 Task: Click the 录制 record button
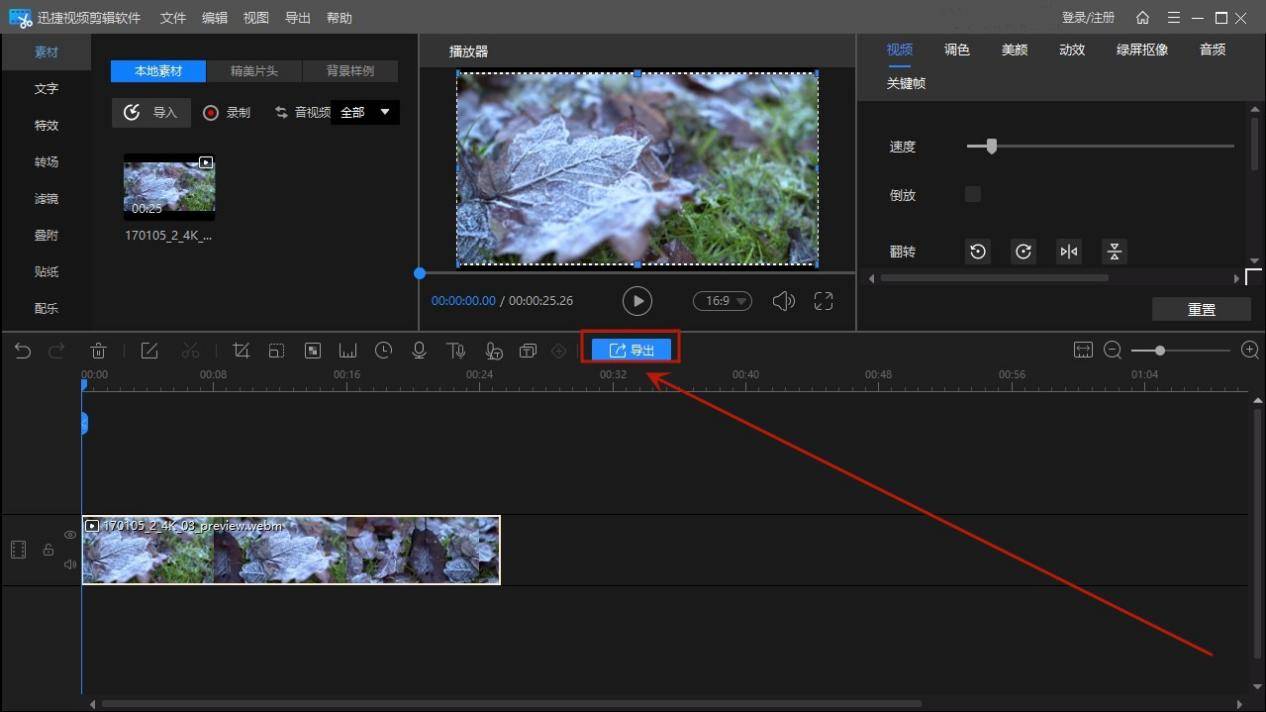click(227, 113)
